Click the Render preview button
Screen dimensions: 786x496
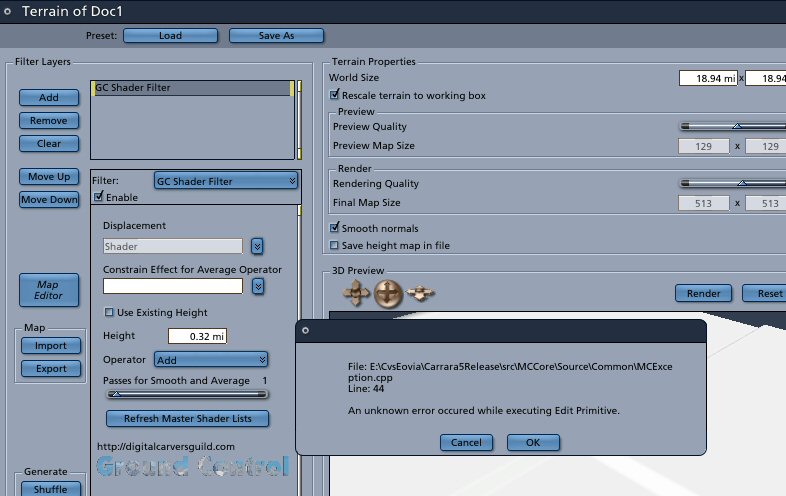coord(703,293)
